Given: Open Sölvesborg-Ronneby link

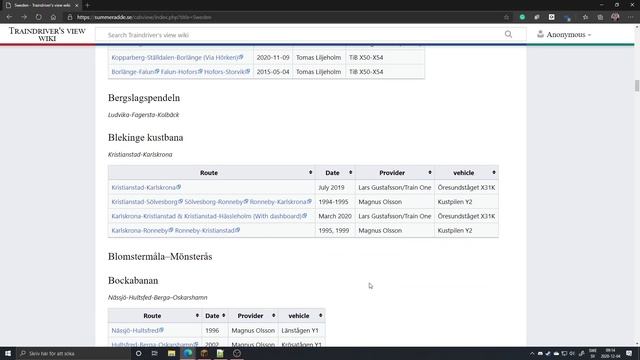Looking at the screenshot, I should coord(216,202).
